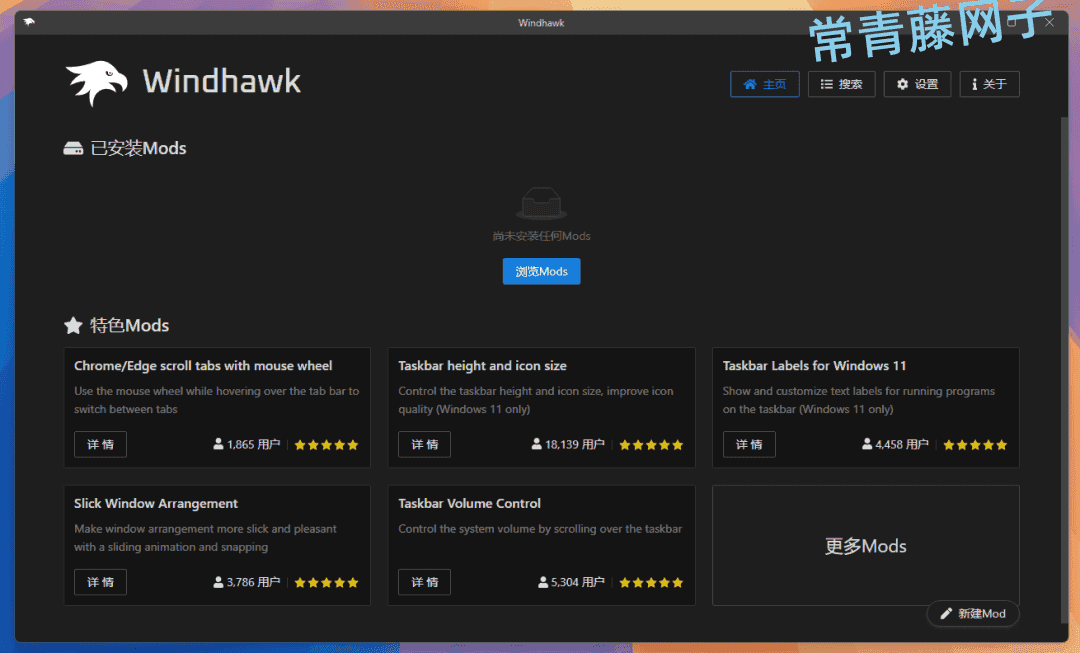Open the 搜索 (Explore) tab
1080x653 pixels.
pos(841,84)
